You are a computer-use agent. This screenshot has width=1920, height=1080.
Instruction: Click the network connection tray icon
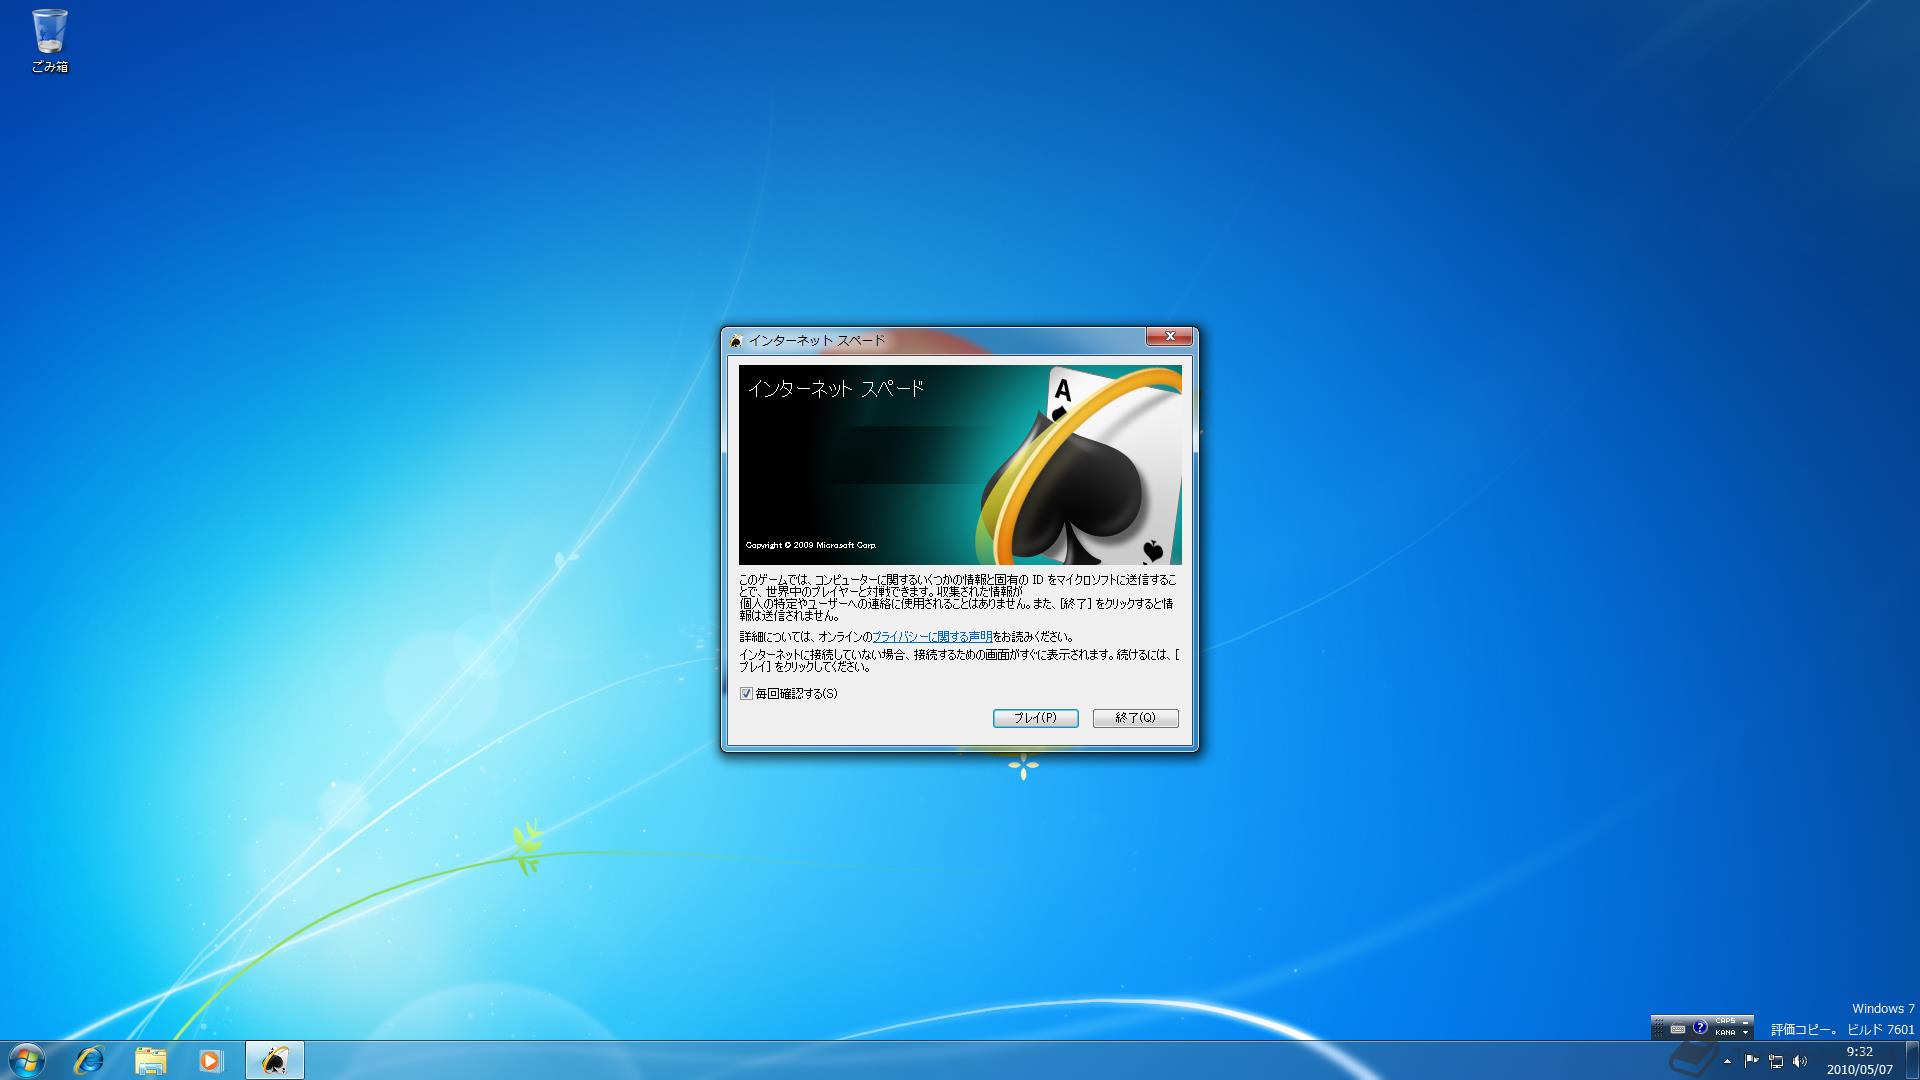click(x=1776, y=1061)
